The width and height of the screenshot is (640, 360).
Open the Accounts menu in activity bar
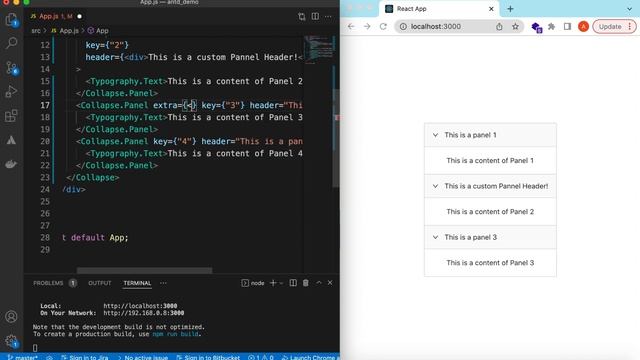point(11,316)
